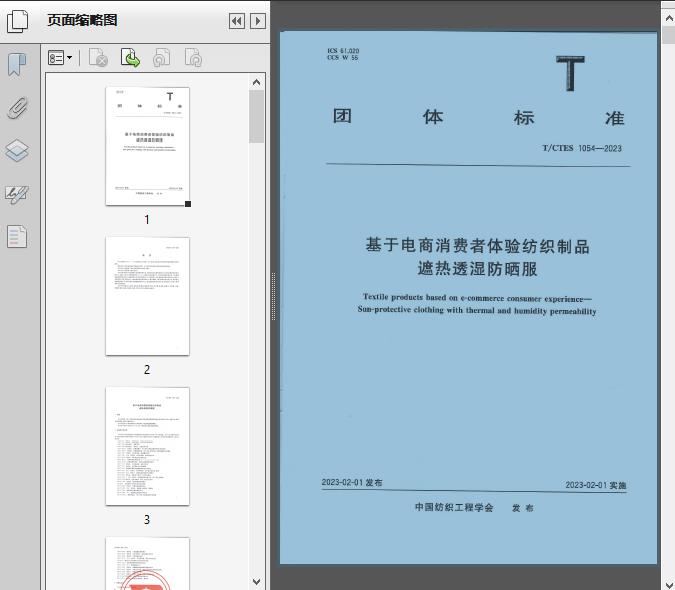Viewport: 675px width, 590px height.
Task: Click the extract pages green arrow icon
Action: [x=130, y=58]
